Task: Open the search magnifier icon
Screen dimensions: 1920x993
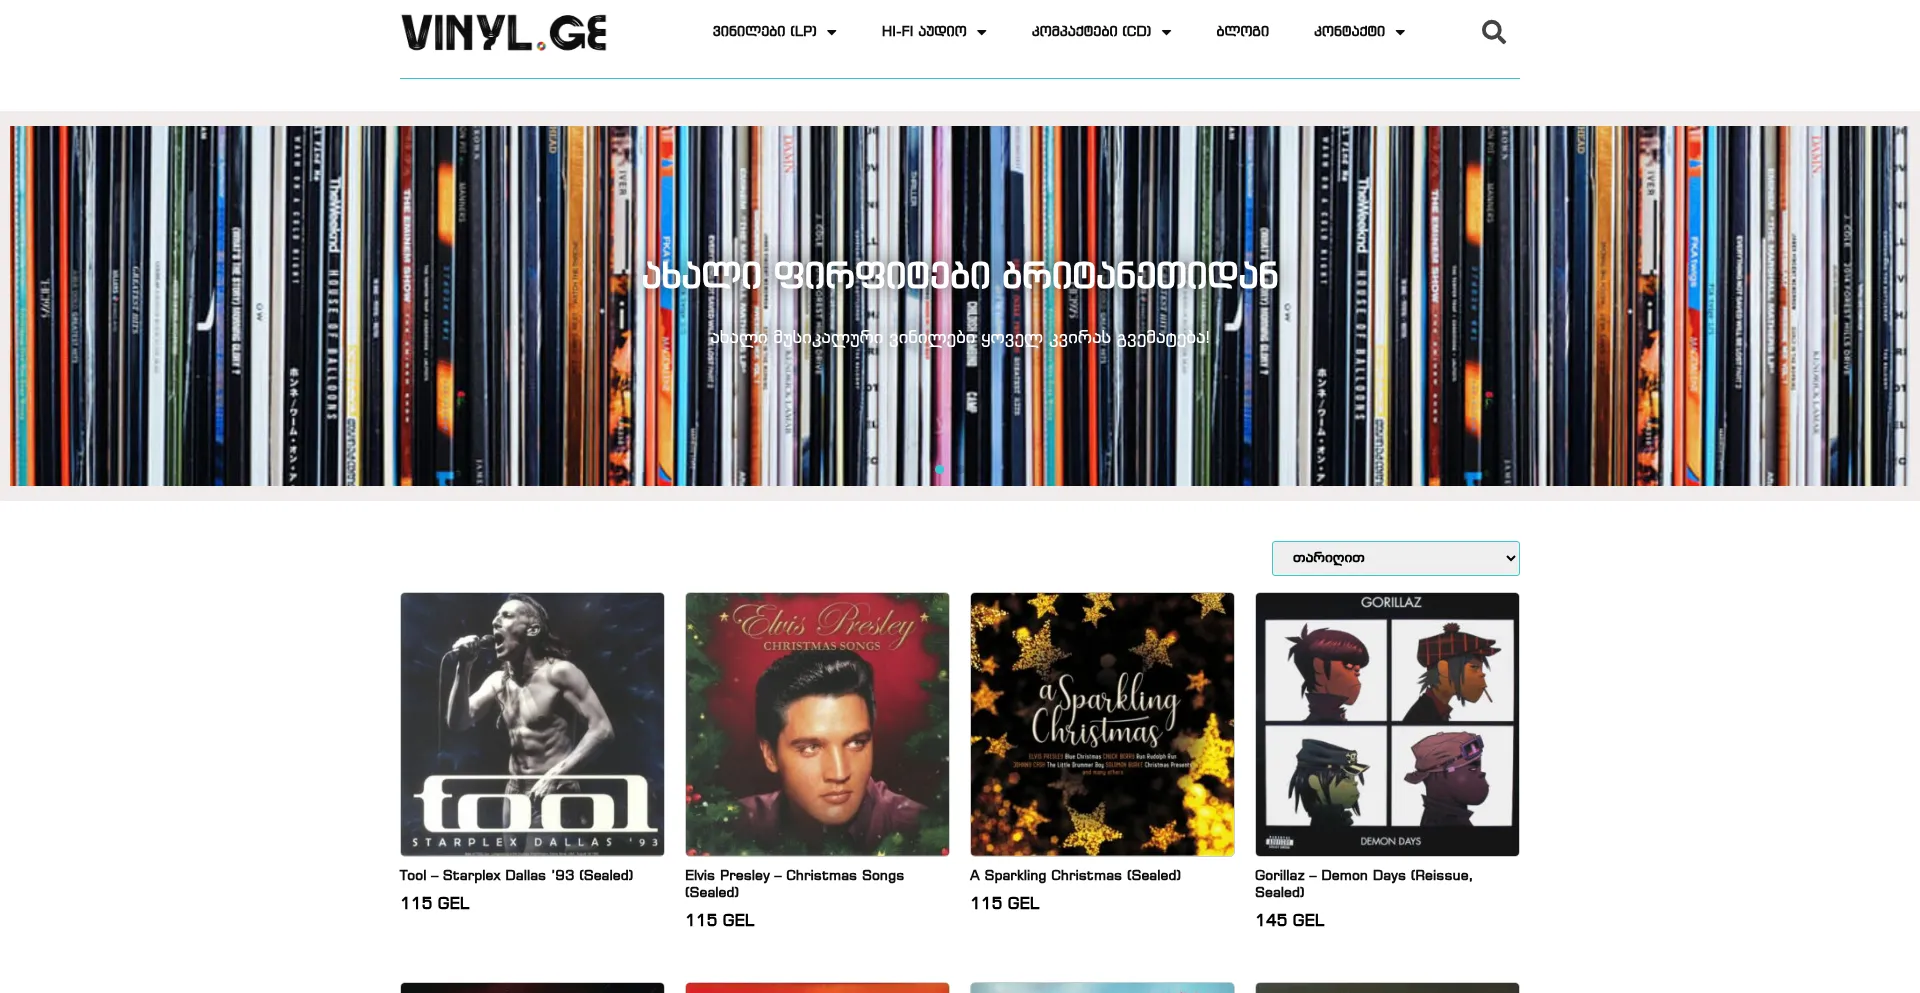Action: click(1493, 32)
